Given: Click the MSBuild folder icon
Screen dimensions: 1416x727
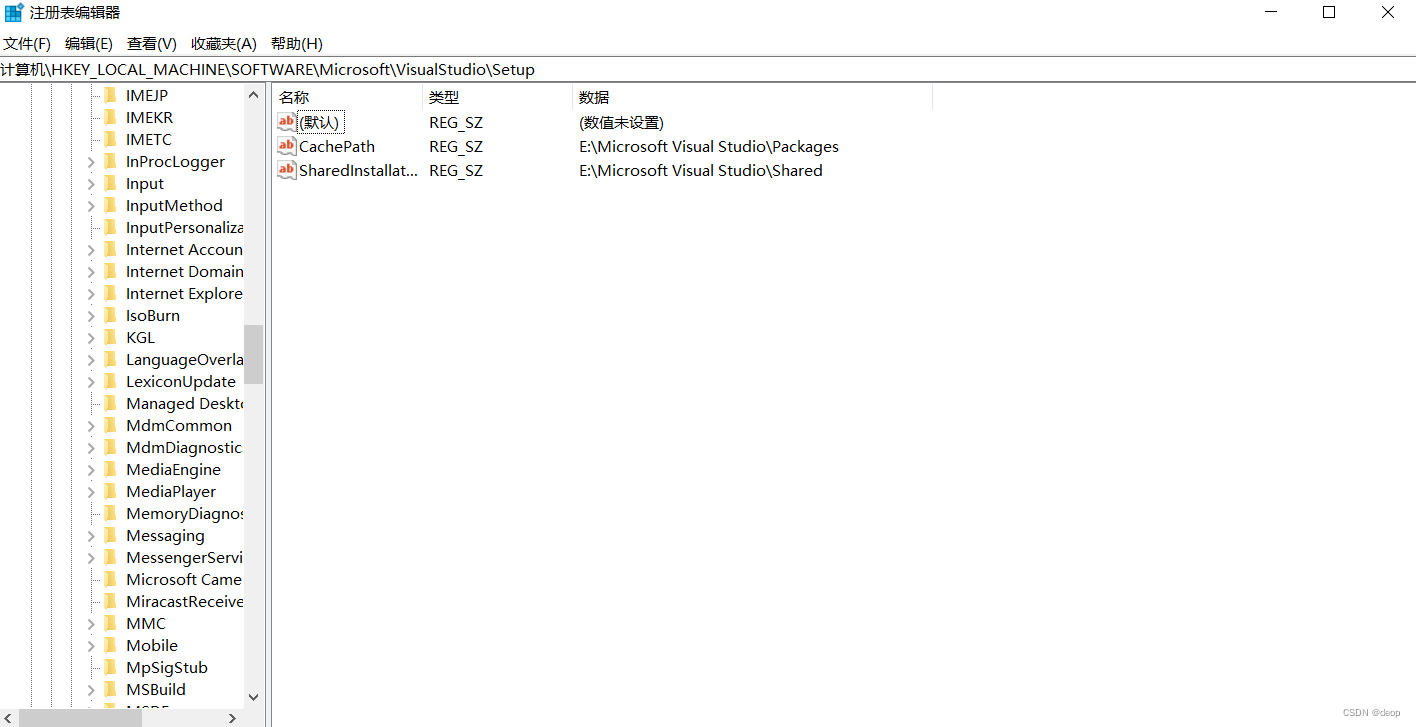Looking at the screenshot, I should coord(112,689).
